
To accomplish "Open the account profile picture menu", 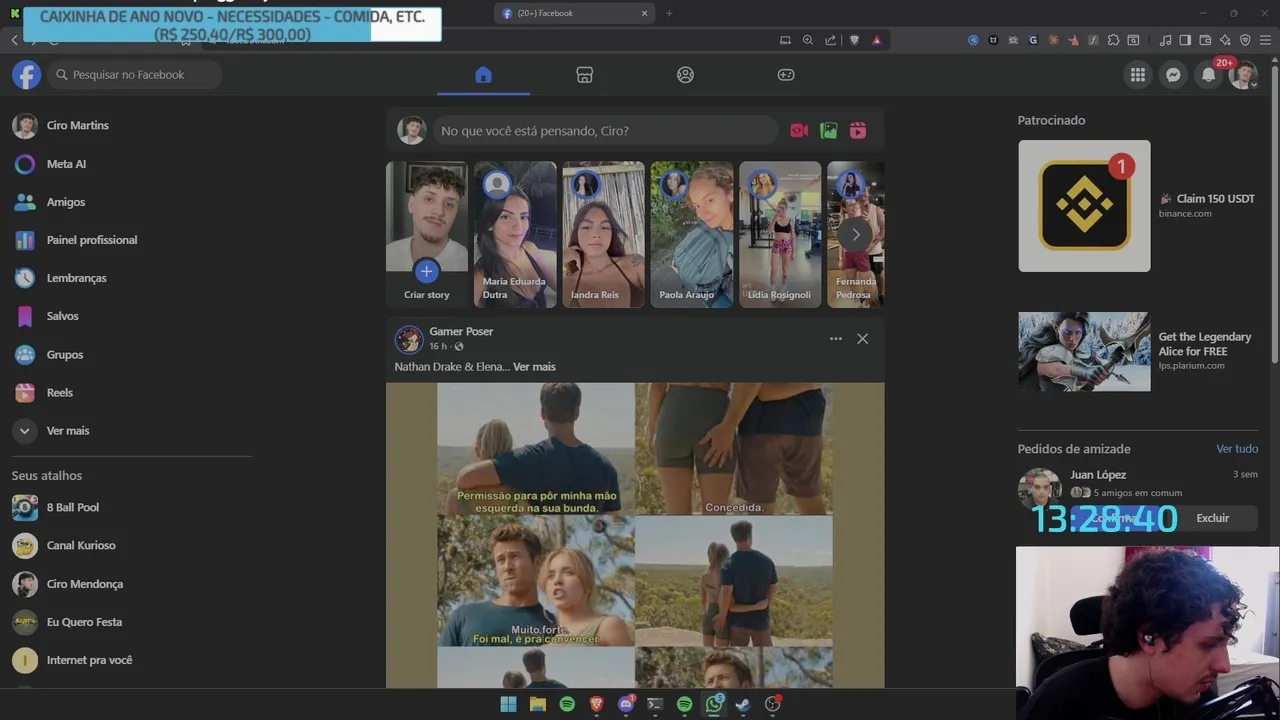I will [x=1243, y=75].
